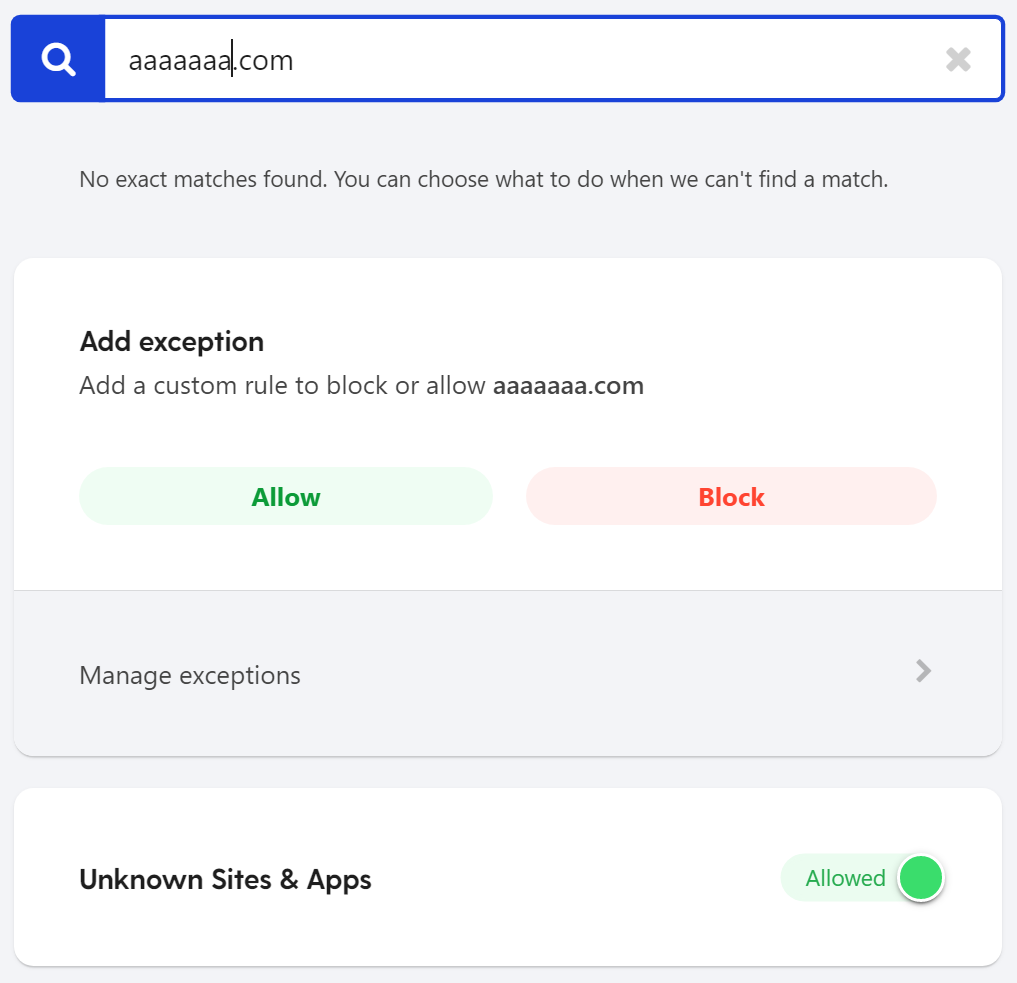This screenshot has height=983, width=1017.
Task: Allow the domain aaaaaaa.com
Action: [x=286, y=496]
